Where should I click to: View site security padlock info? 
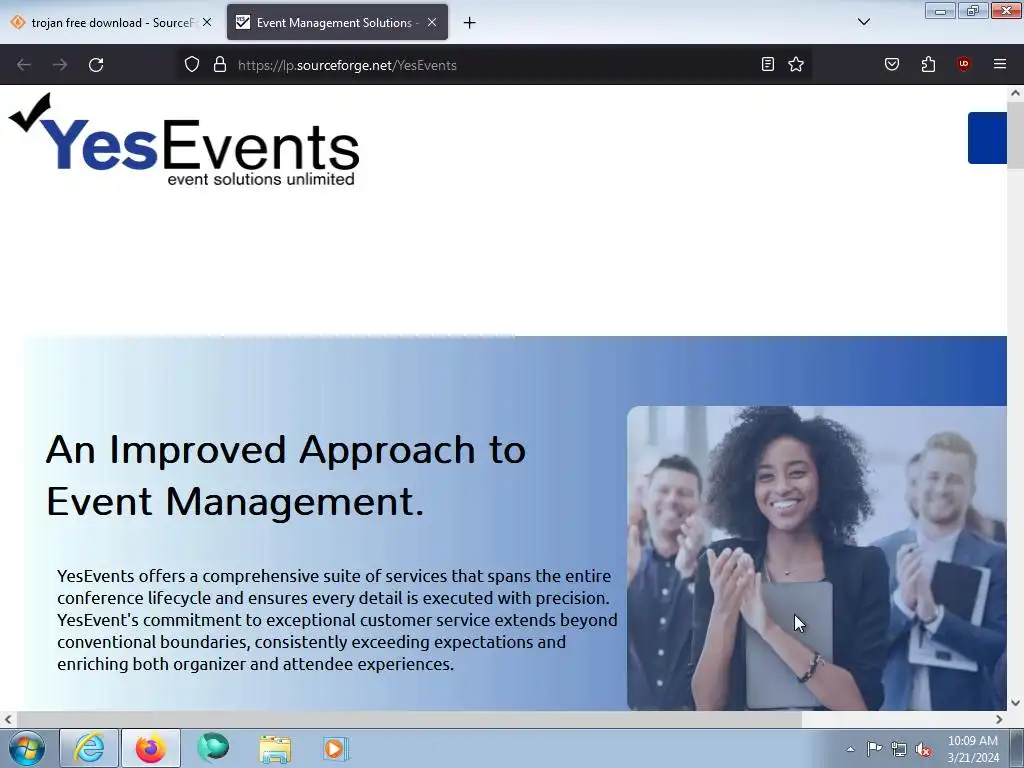220,65
